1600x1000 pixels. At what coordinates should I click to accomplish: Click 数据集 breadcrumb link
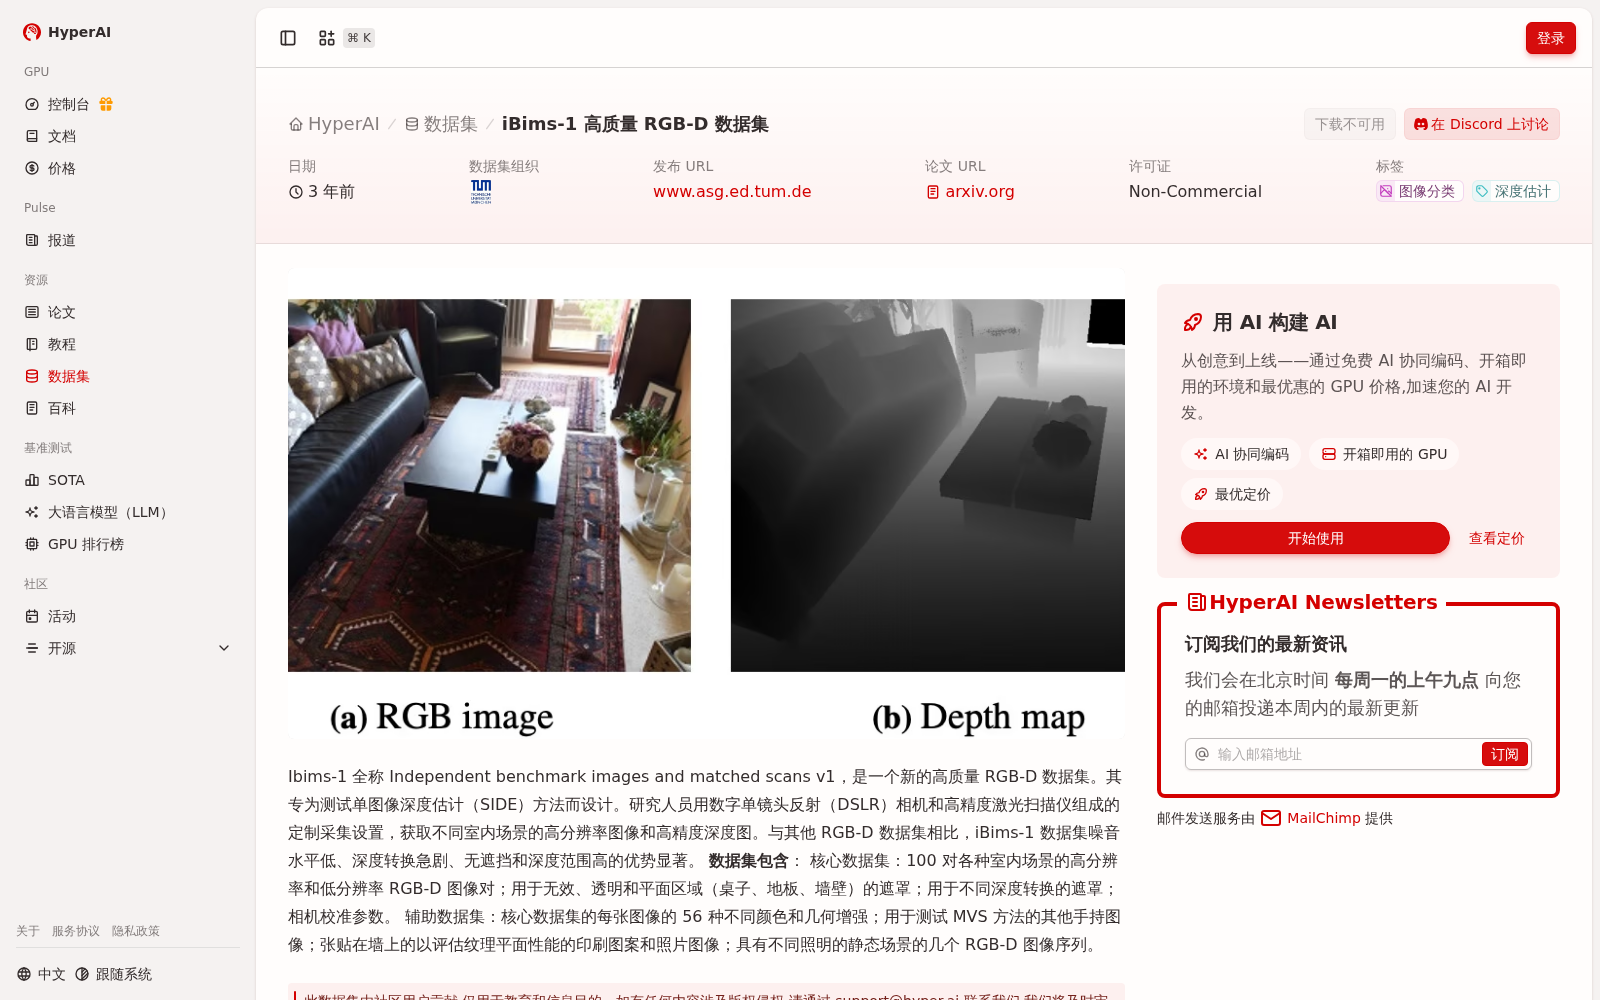tap(441, 124)
